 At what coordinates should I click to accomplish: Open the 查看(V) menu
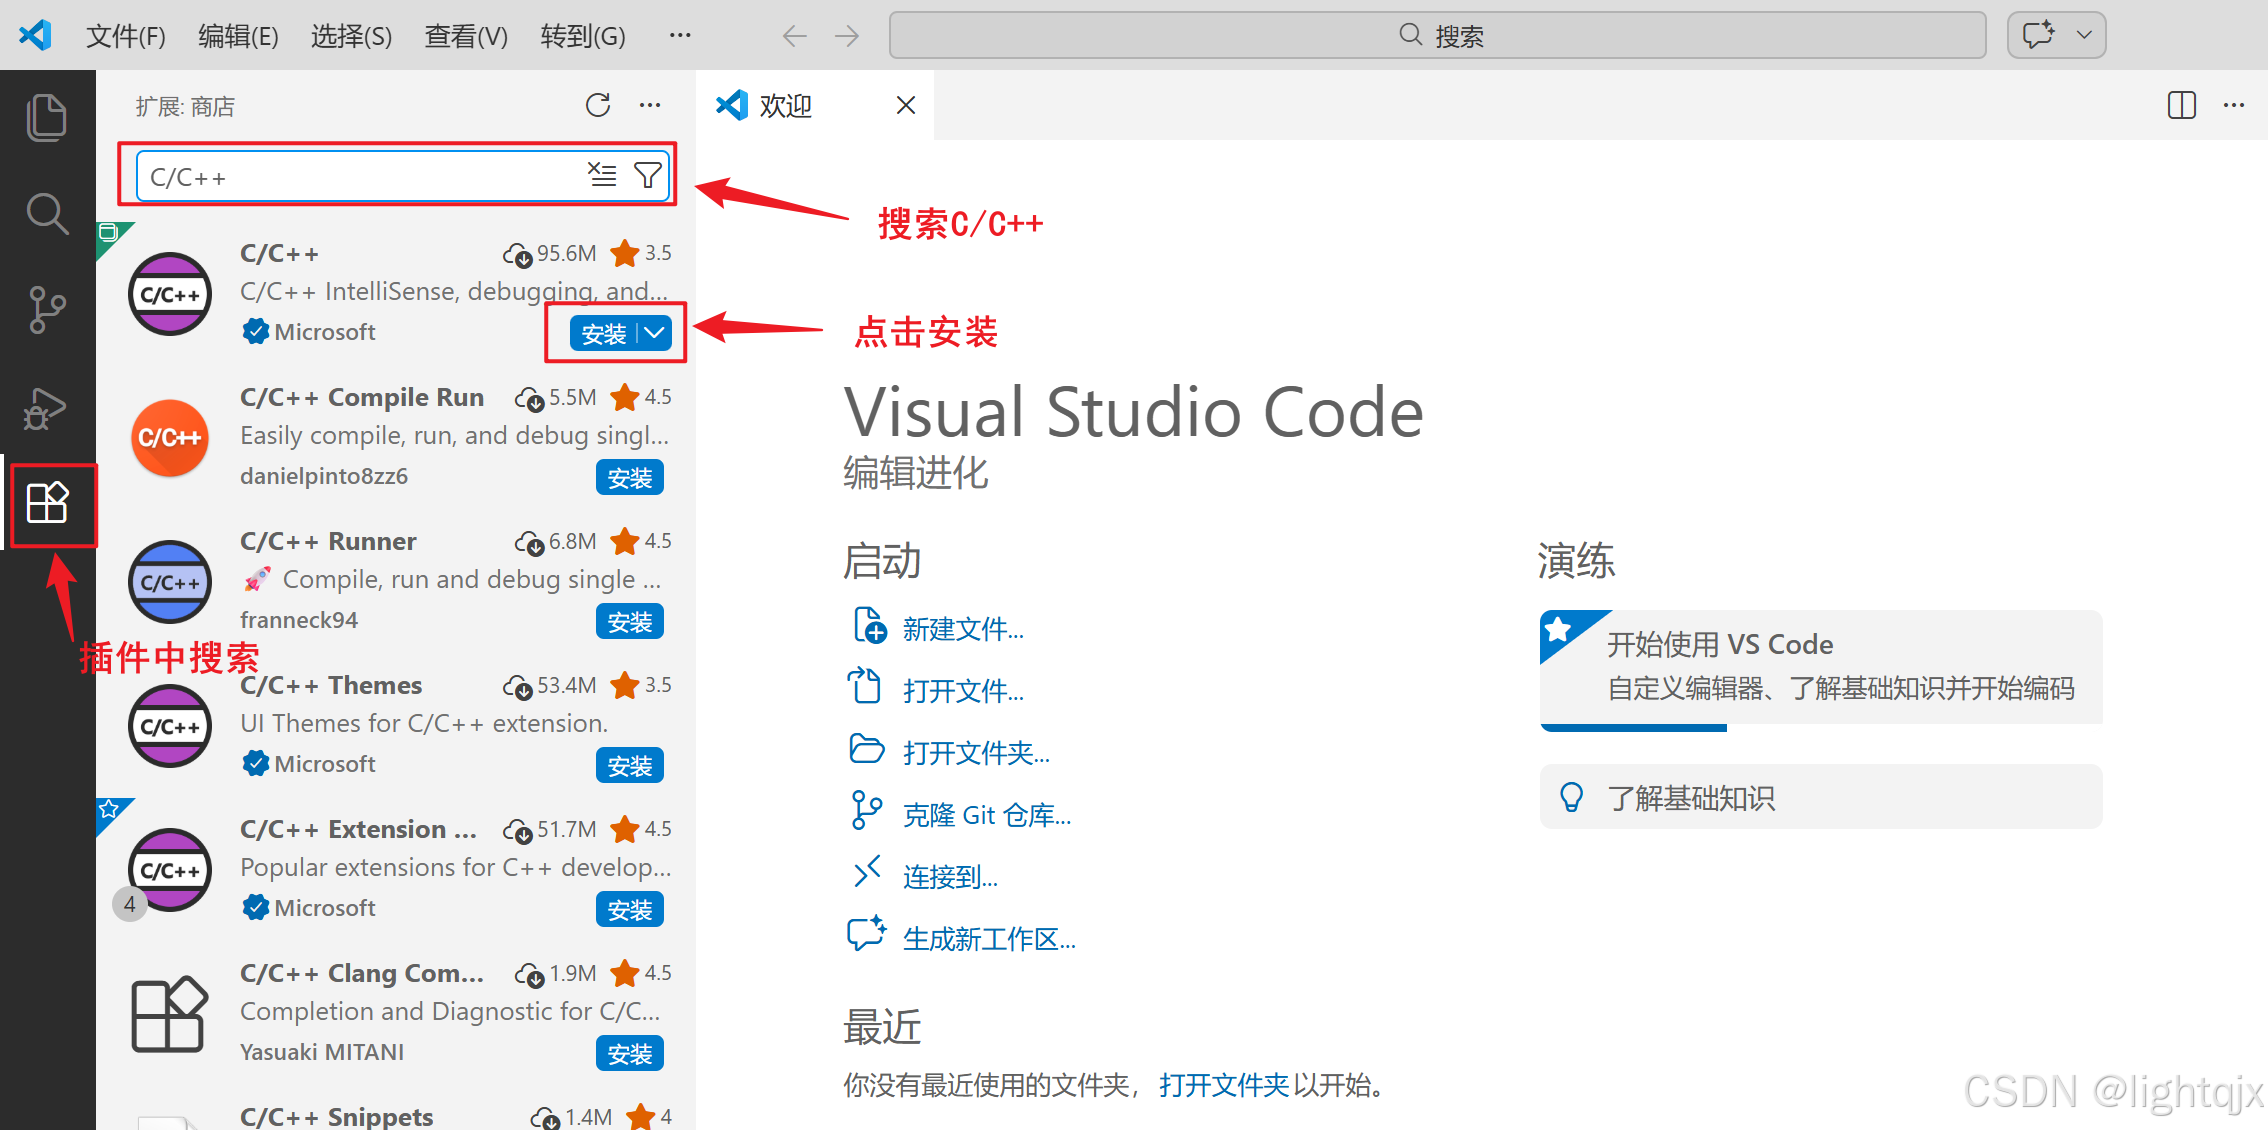pos(466,36)
